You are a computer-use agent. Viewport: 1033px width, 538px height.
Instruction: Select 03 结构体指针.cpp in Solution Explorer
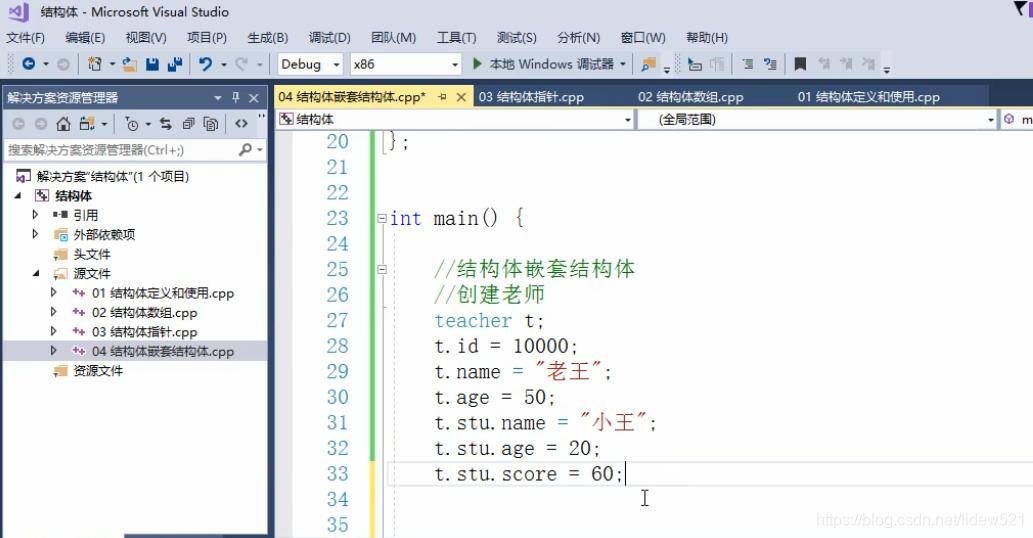(144, 332)
